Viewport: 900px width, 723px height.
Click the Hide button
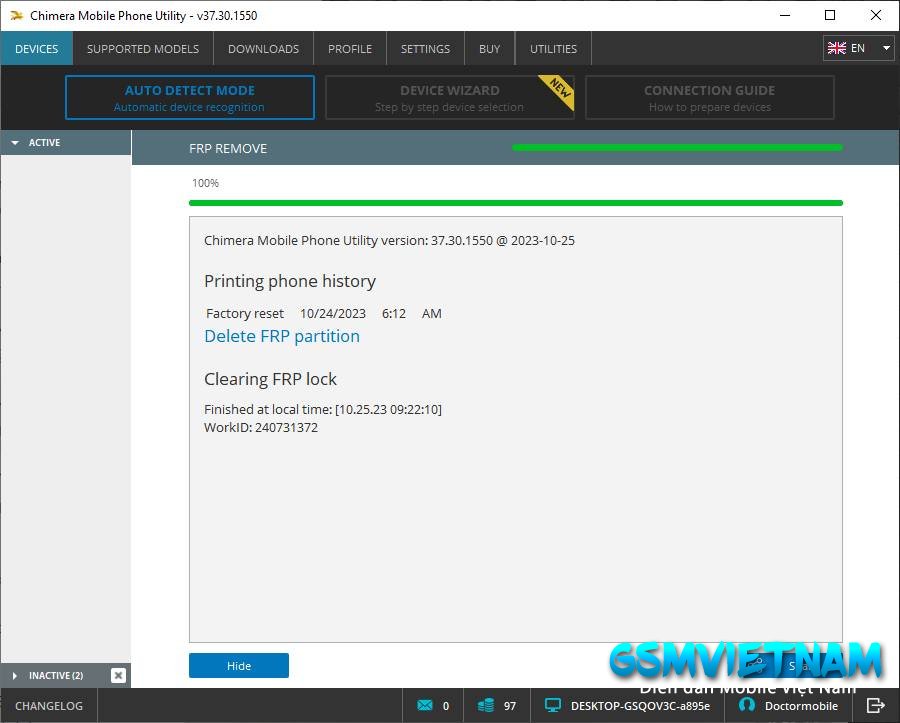pyautogui.click(x=239, y=666)
